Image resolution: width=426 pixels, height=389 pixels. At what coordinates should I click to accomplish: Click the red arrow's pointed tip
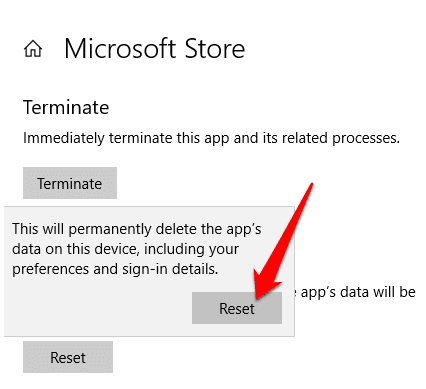tap(258, 295)
